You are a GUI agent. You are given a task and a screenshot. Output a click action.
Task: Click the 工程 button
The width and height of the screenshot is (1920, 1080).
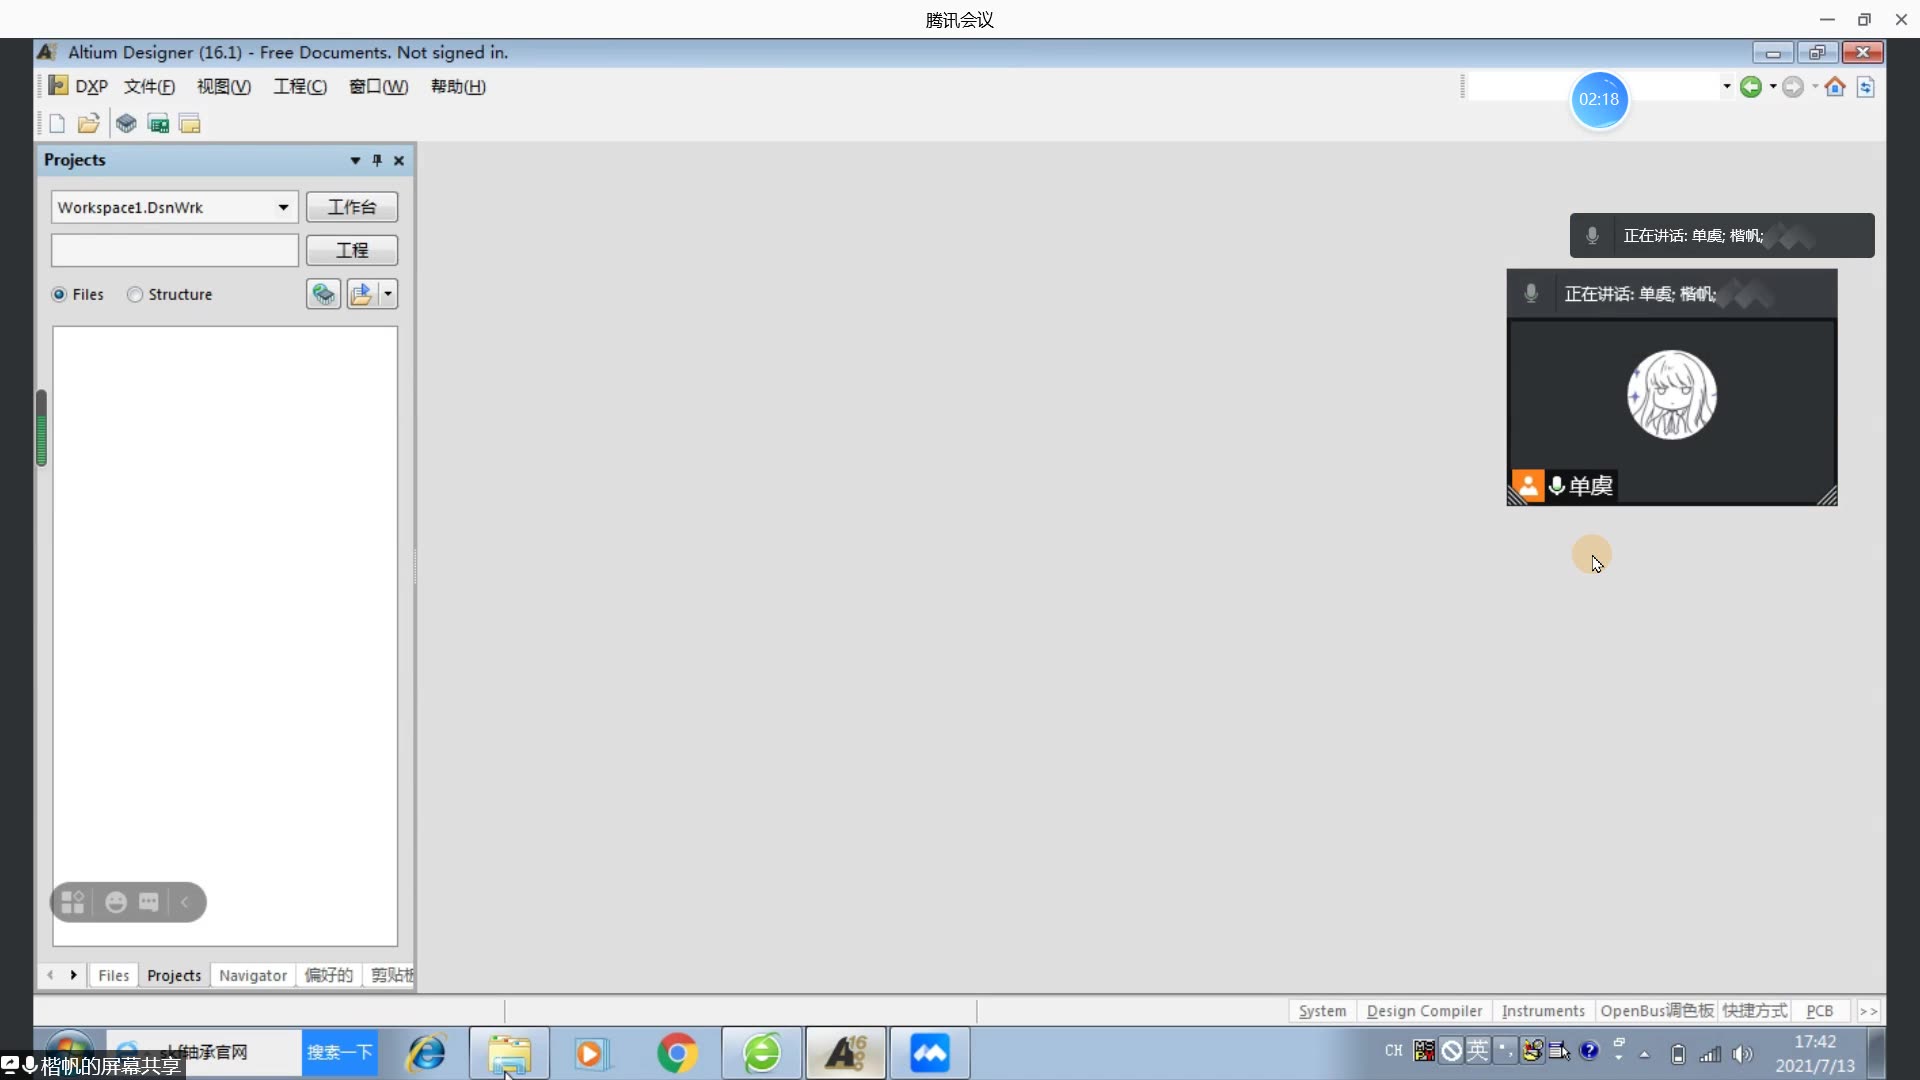tap(352, 250)
